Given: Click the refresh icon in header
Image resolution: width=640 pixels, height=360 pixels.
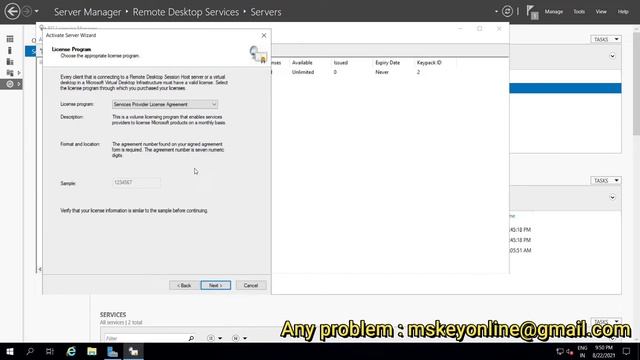Looking at the screenshot, I should pos(507,11).
